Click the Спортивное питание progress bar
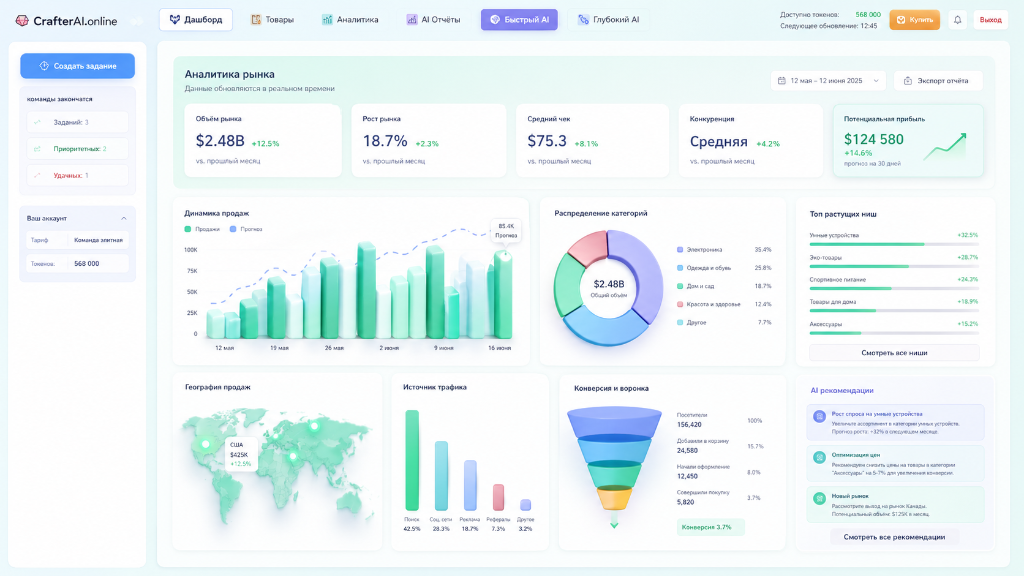Image resolution: width=1024 pixels, height=576 pixels. (x=894, y=289)
